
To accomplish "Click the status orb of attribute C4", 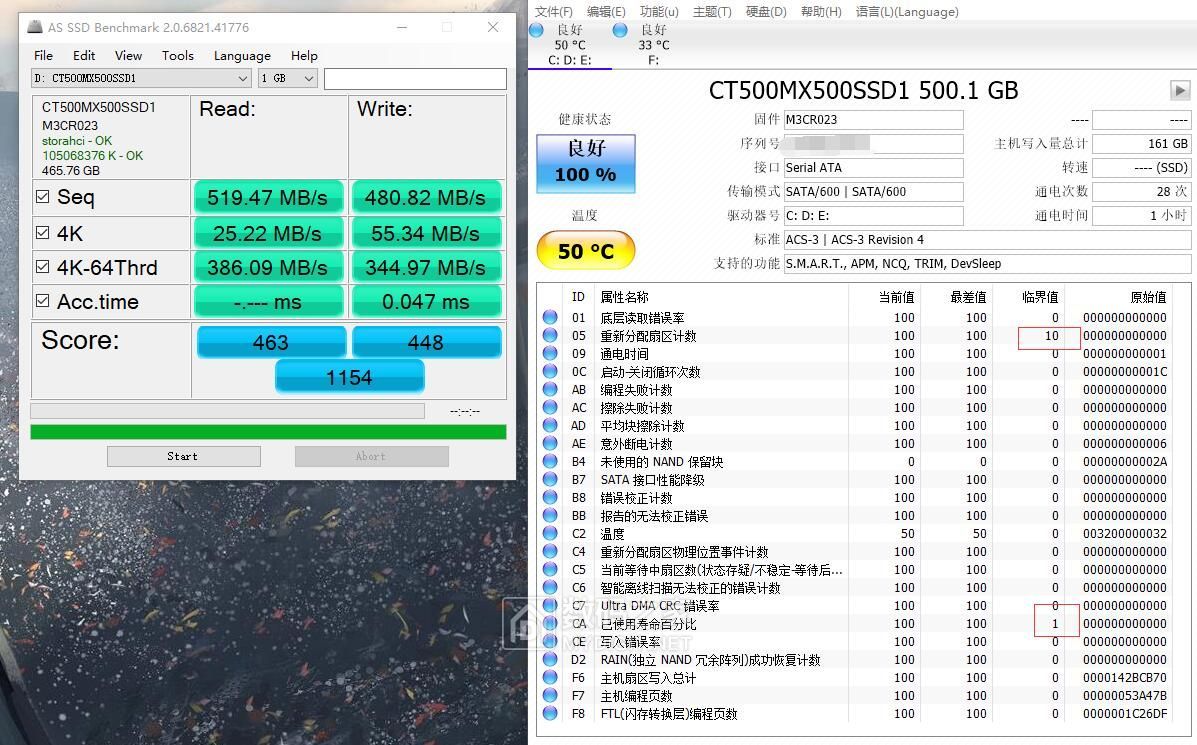I will tap(550, 551).
